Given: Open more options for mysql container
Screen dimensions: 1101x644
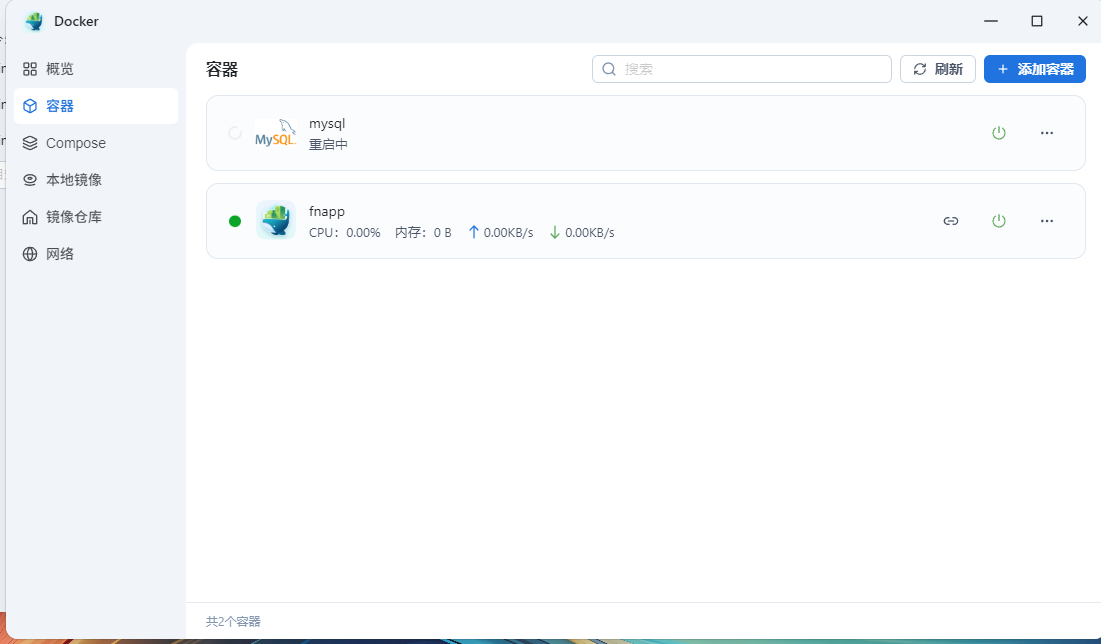Looking at the screenshot, I should coord(1046,133).
